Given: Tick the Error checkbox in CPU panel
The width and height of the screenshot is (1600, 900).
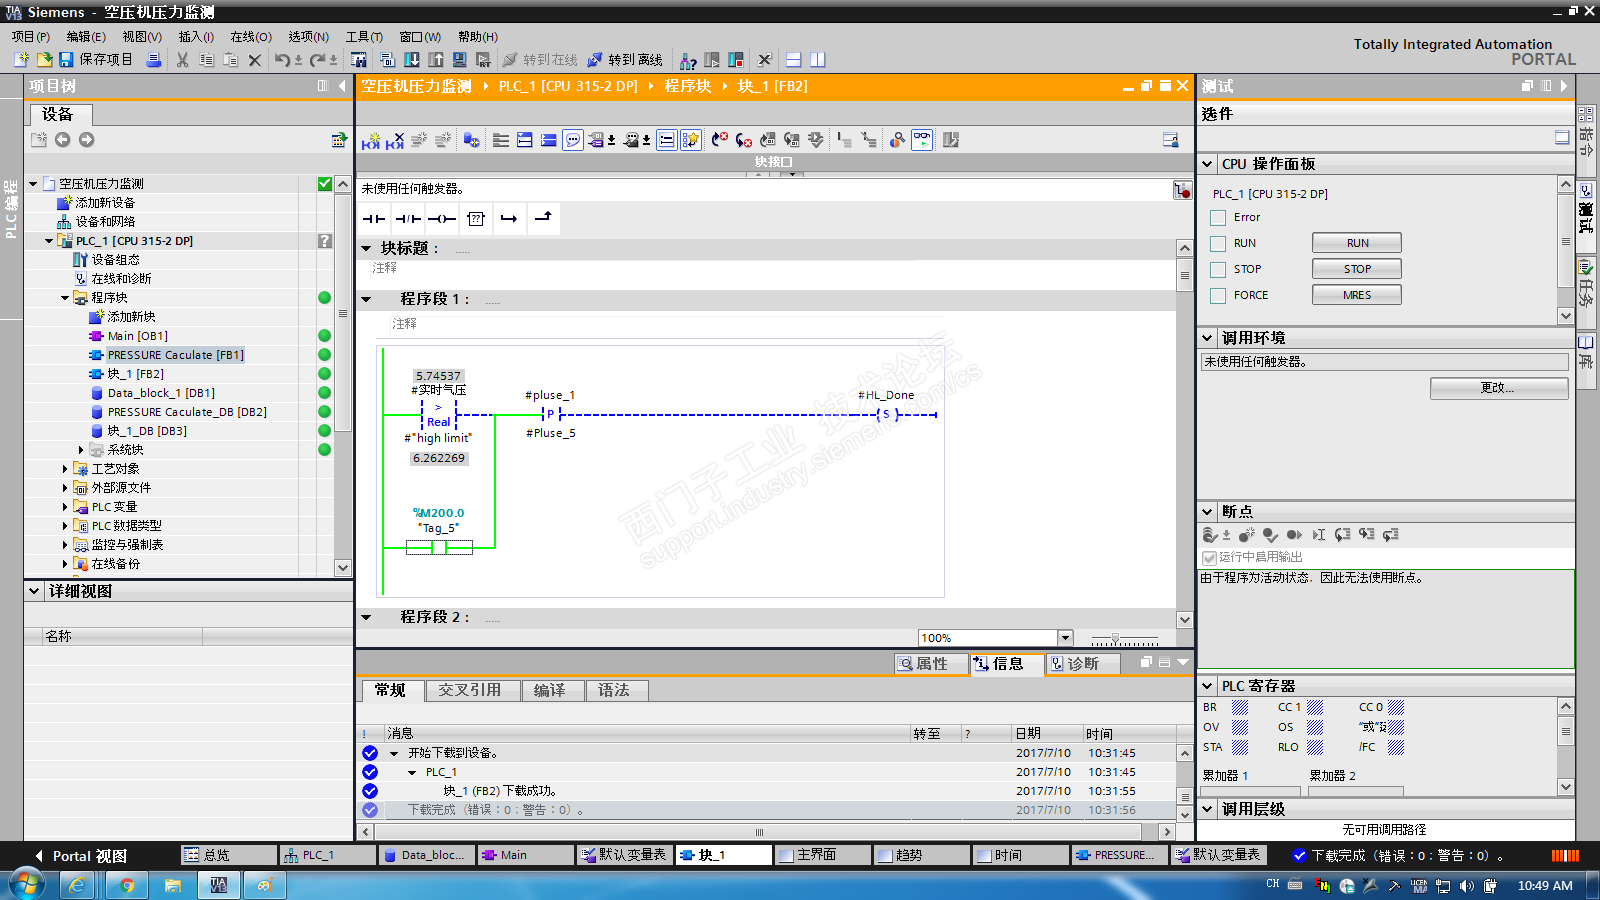Looking at the screenshot, I should [x=1218, y=217].
